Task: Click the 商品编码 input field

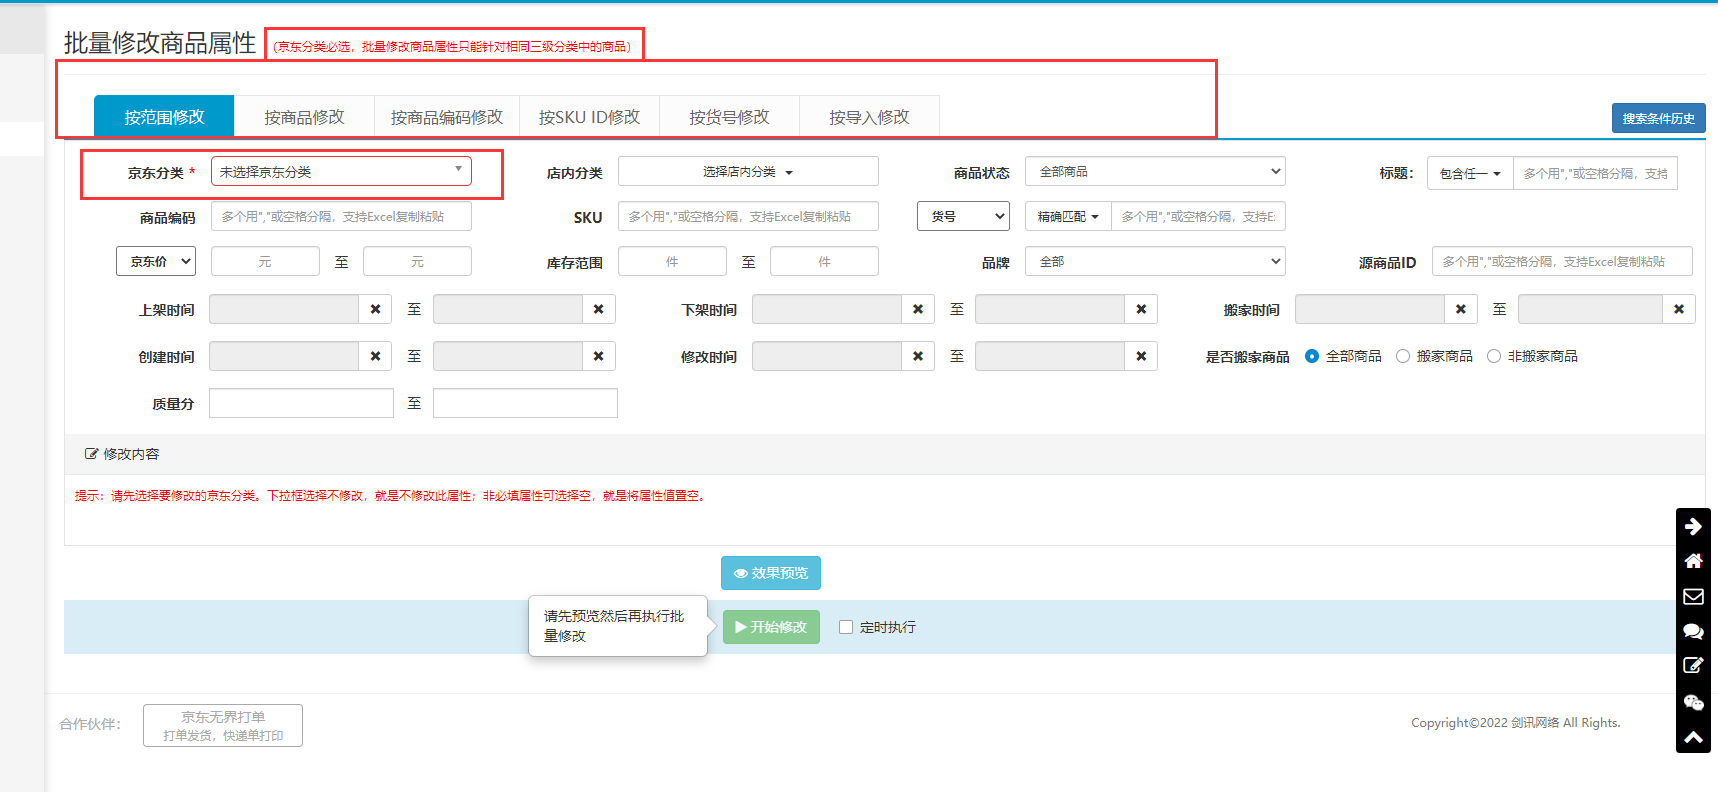Action: click(340, 217)
